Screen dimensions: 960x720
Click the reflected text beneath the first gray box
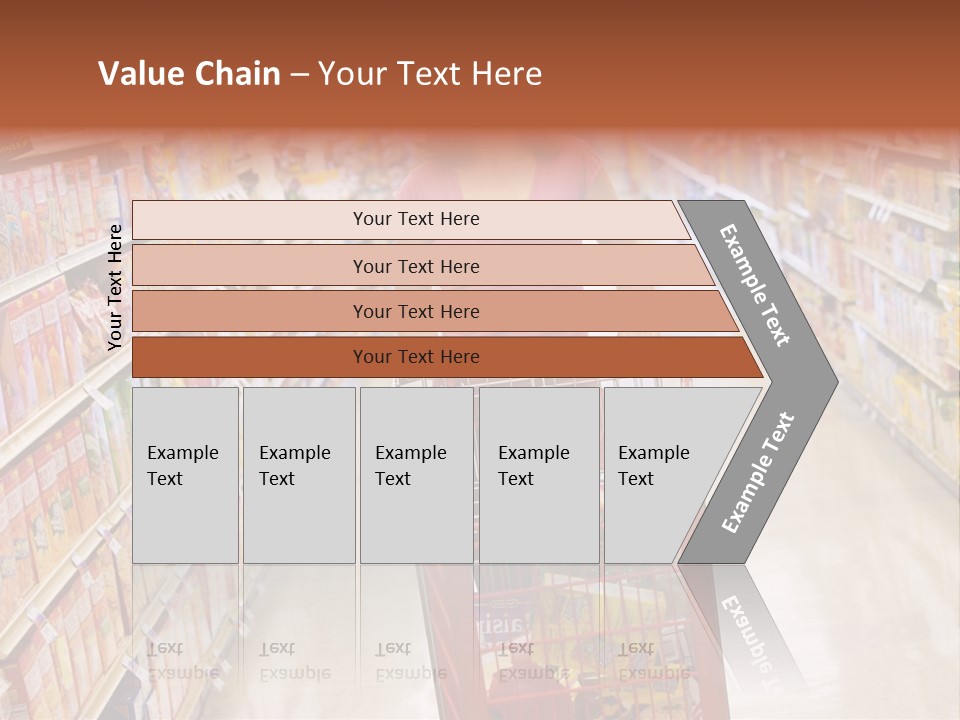coord(182,661)
